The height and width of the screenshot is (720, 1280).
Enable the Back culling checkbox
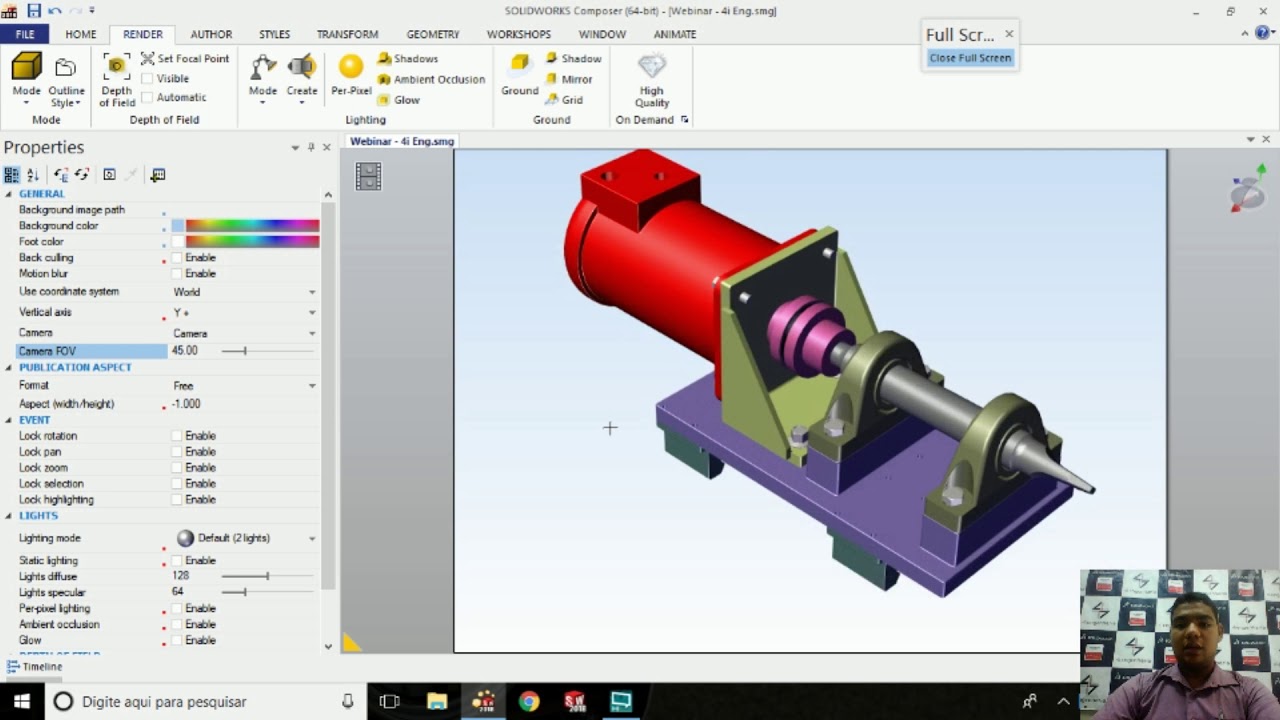(177, 258)
